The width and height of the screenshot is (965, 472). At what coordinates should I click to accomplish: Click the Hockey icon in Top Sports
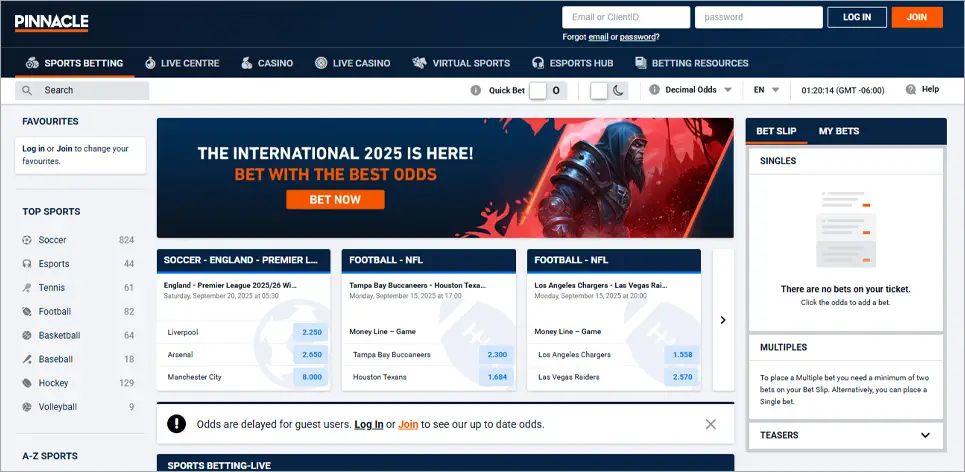(x=27, y=384)
